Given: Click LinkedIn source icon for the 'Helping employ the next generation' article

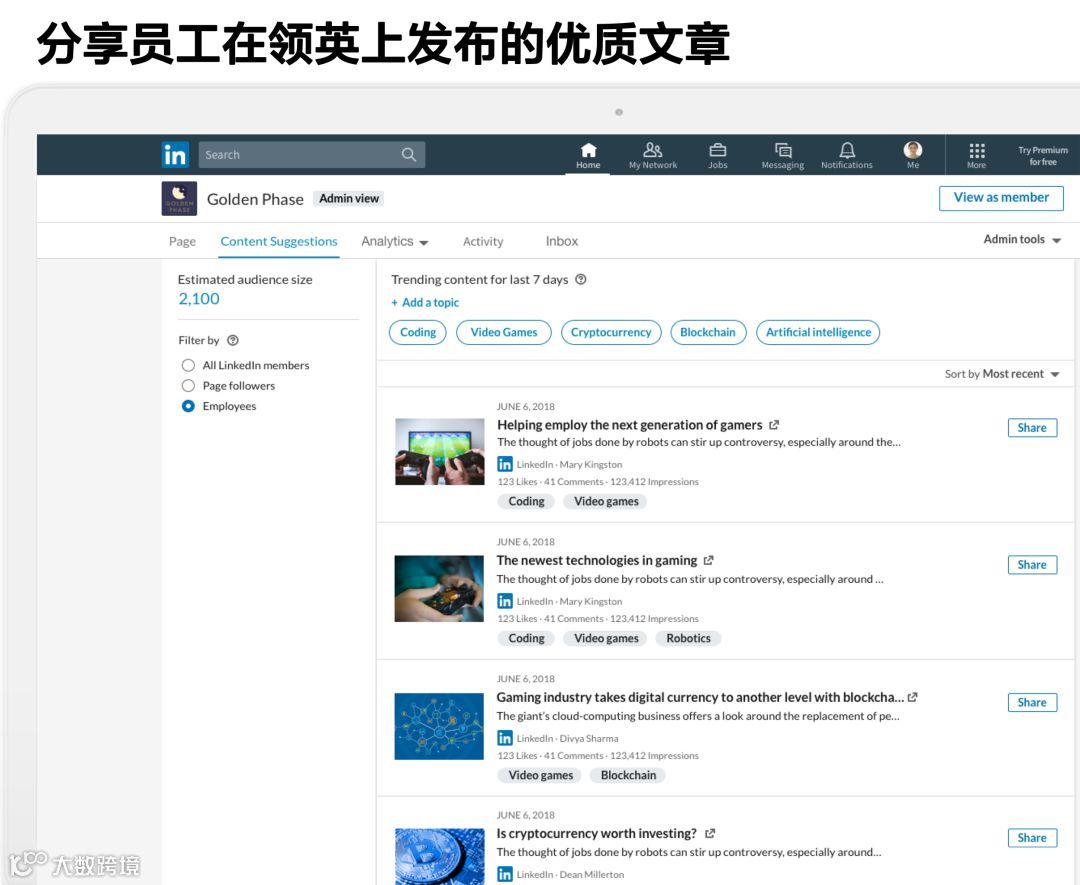Looking at the screenshot, I should 505,464.
